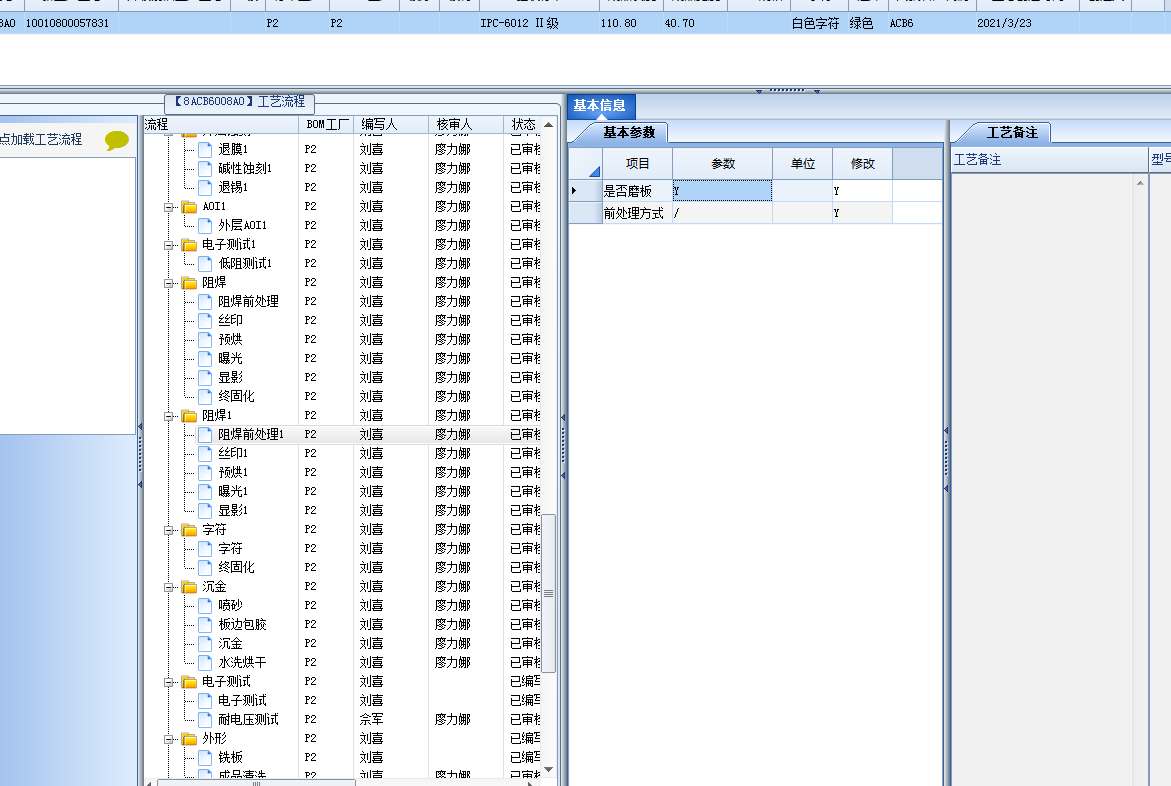Click the 退锡1 document icon

205,187
